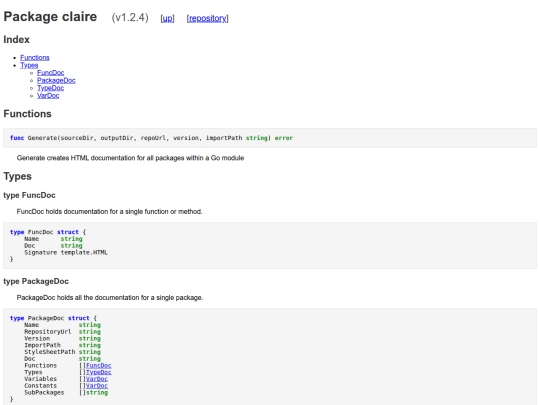Click the 'error' return type
This screenshot has width=540, height=405.
pyautogui.click(x=284, y=138)
